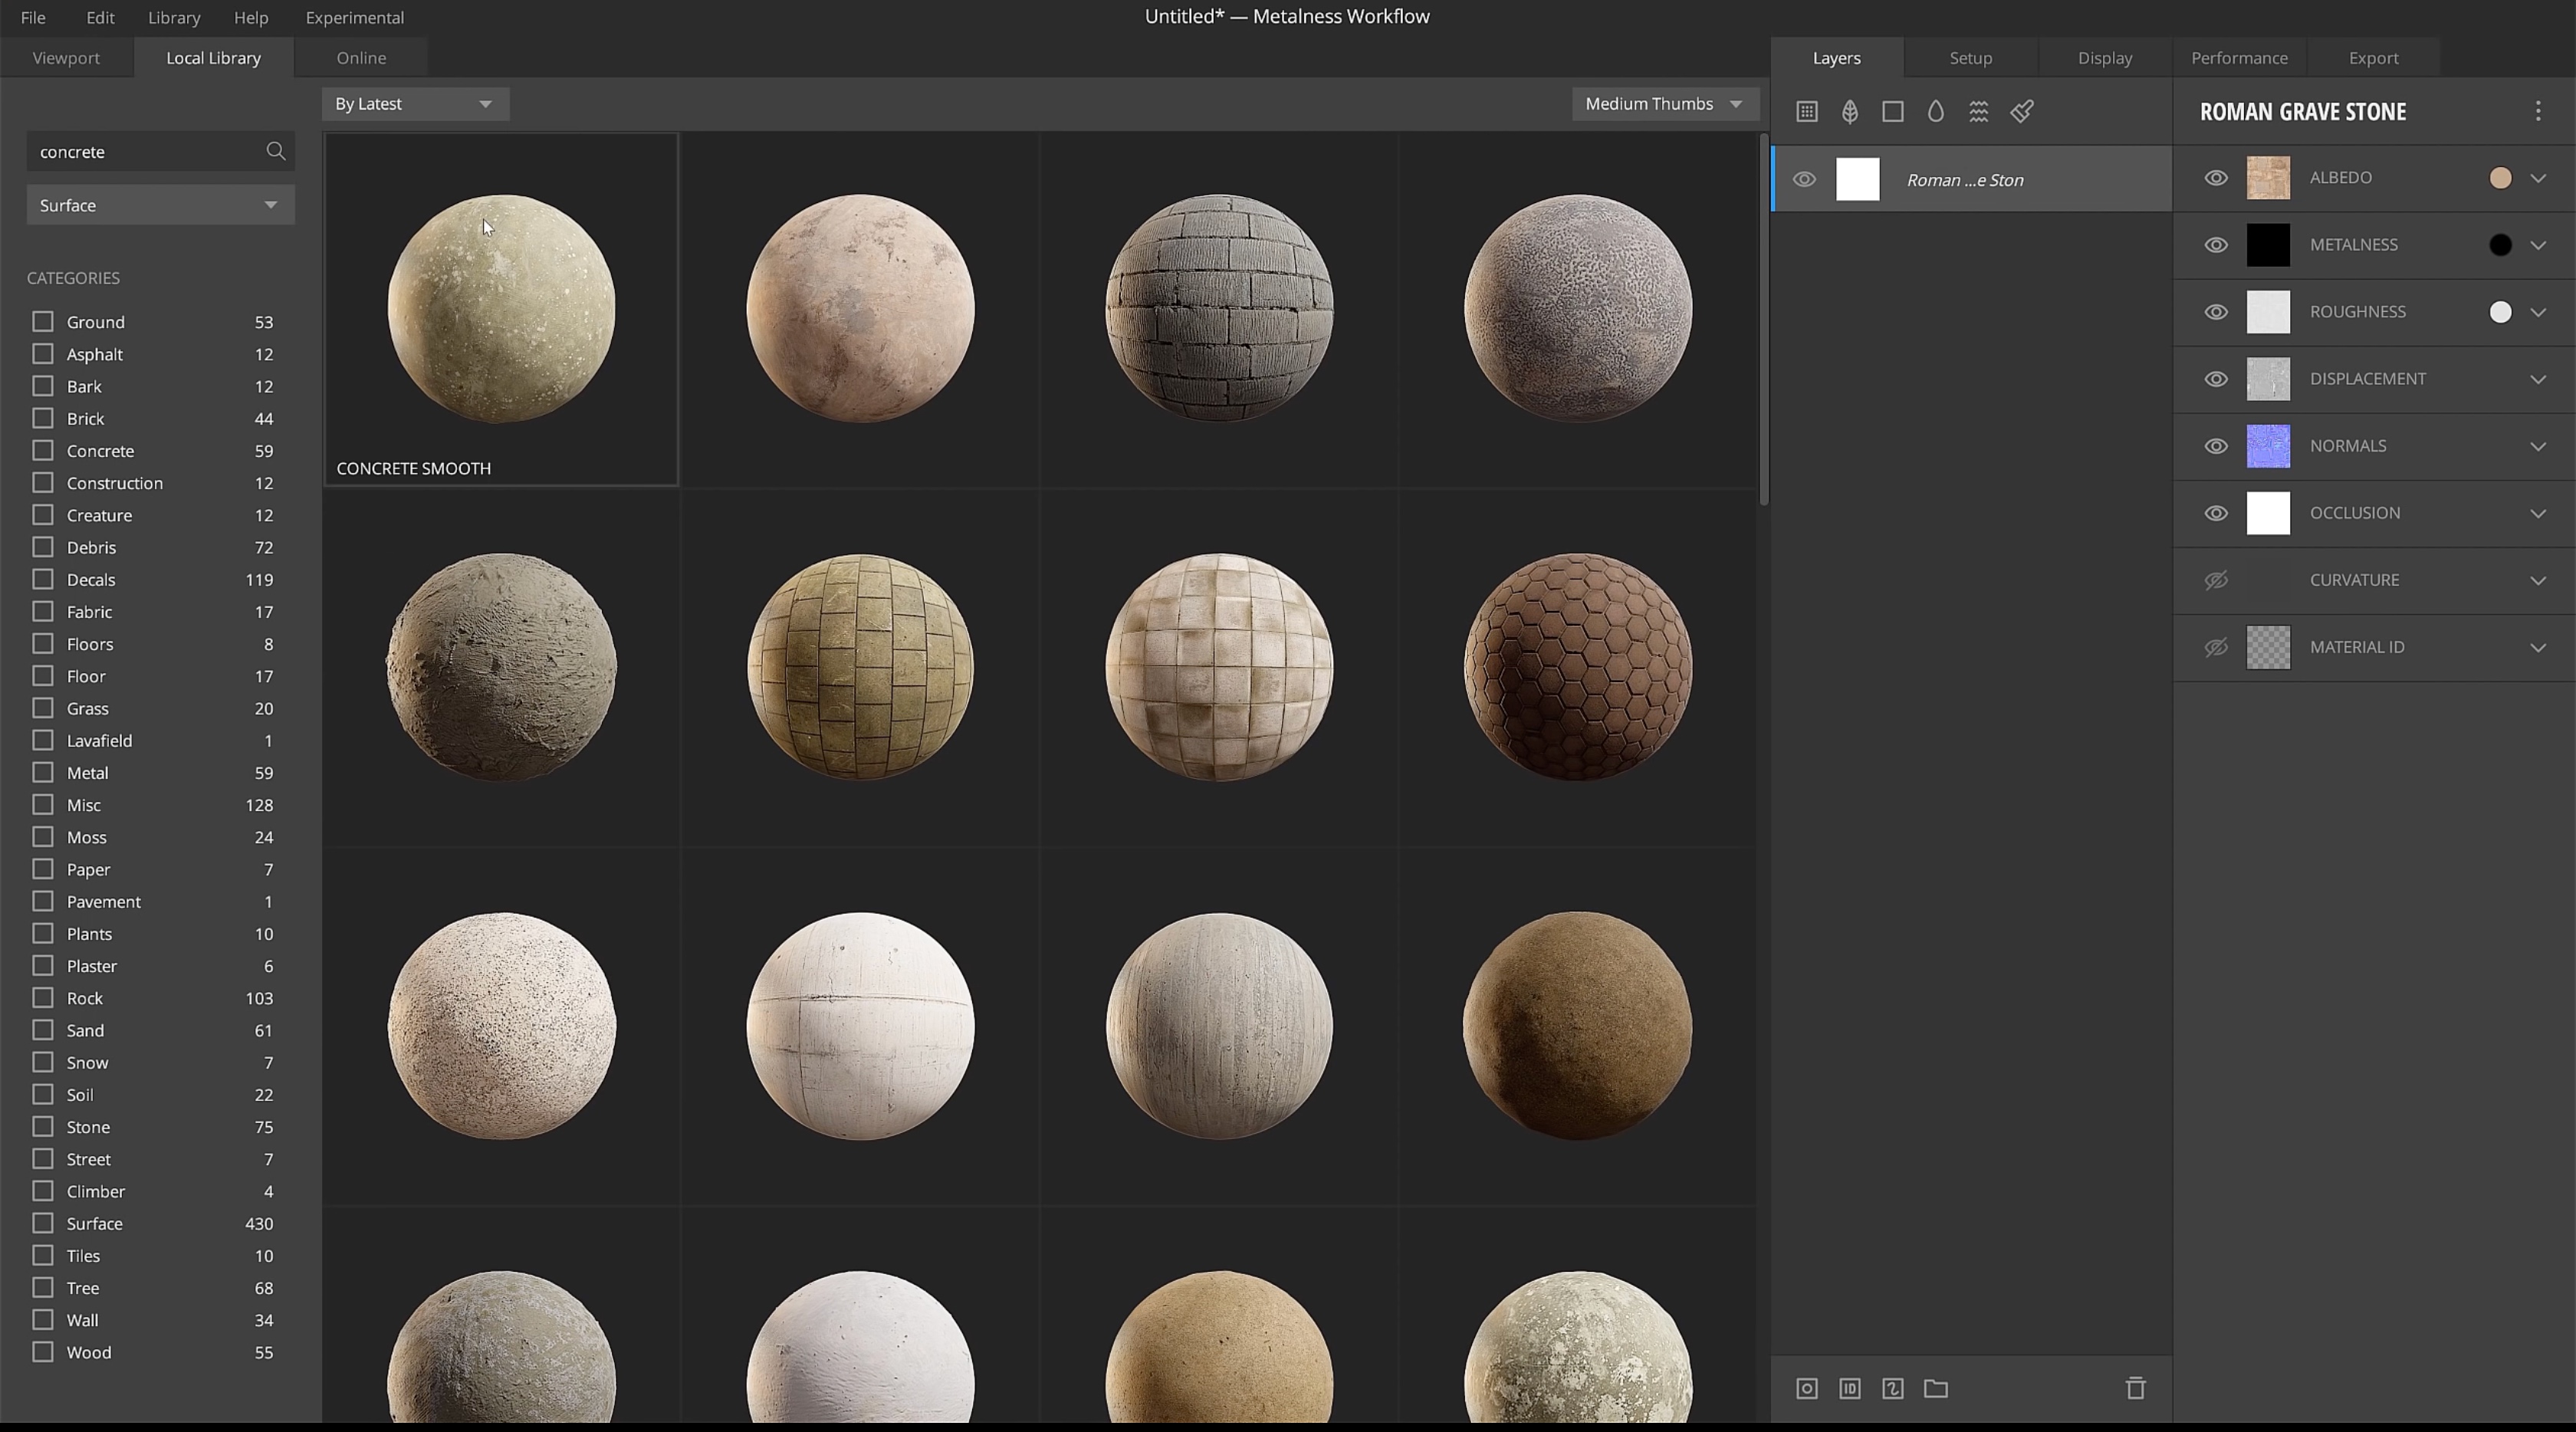Click the leaf-shaped layer icon

point(1849,112)
